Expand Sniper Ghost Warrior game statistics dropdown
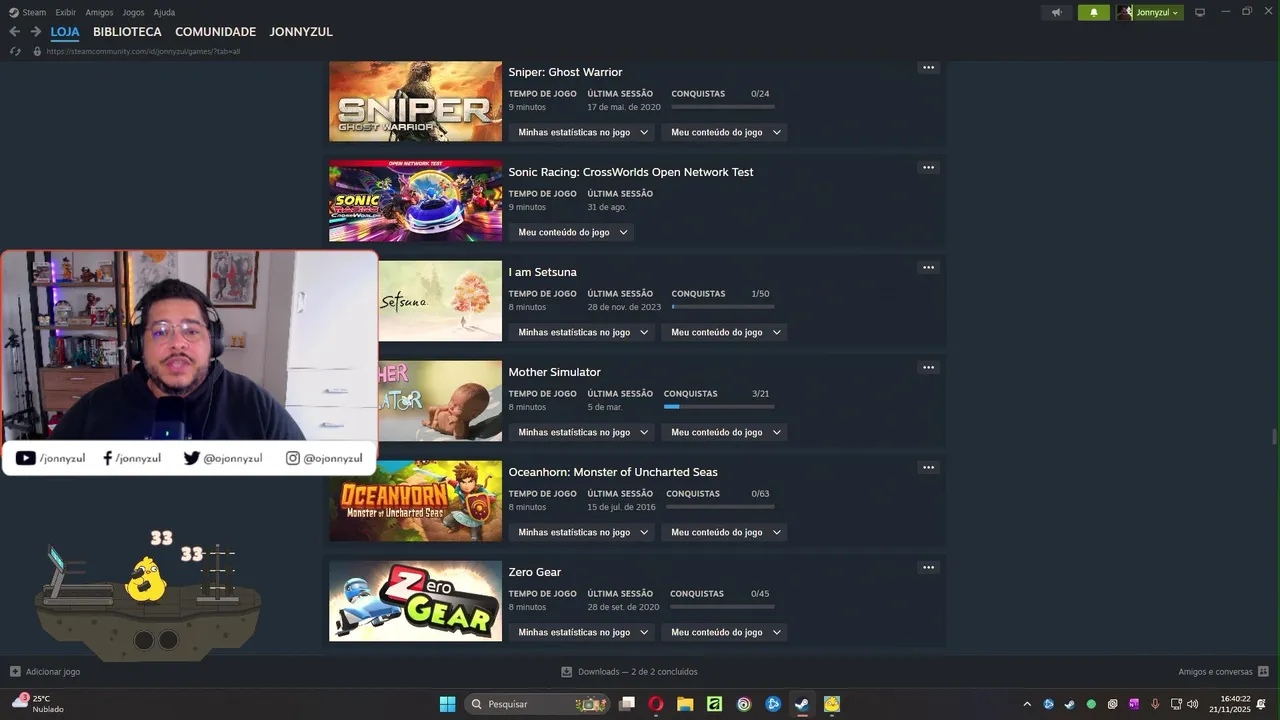Viewport: 1280px width, 720px height. [x=584, y=132]
